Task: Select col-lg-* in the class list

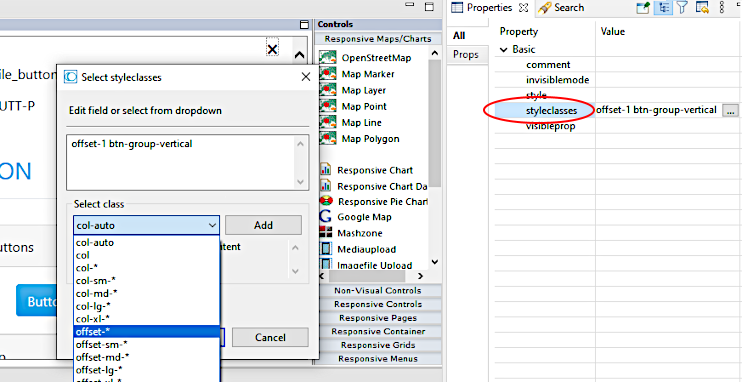Action: 147,306
